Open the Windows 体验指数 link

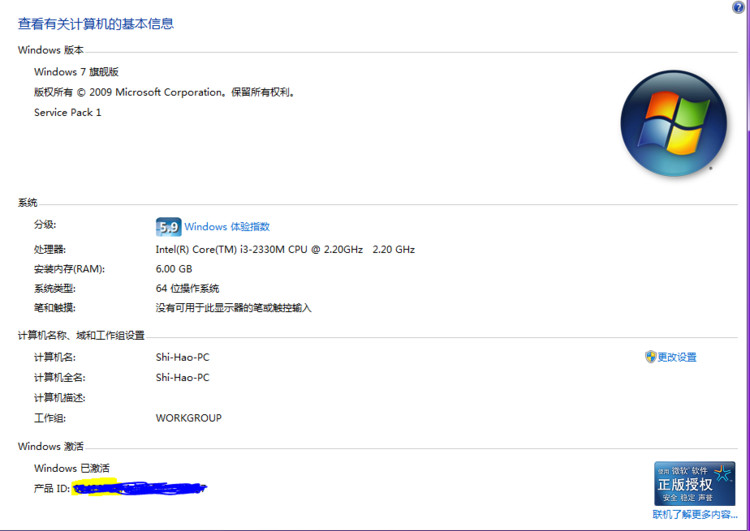[227, 227]
